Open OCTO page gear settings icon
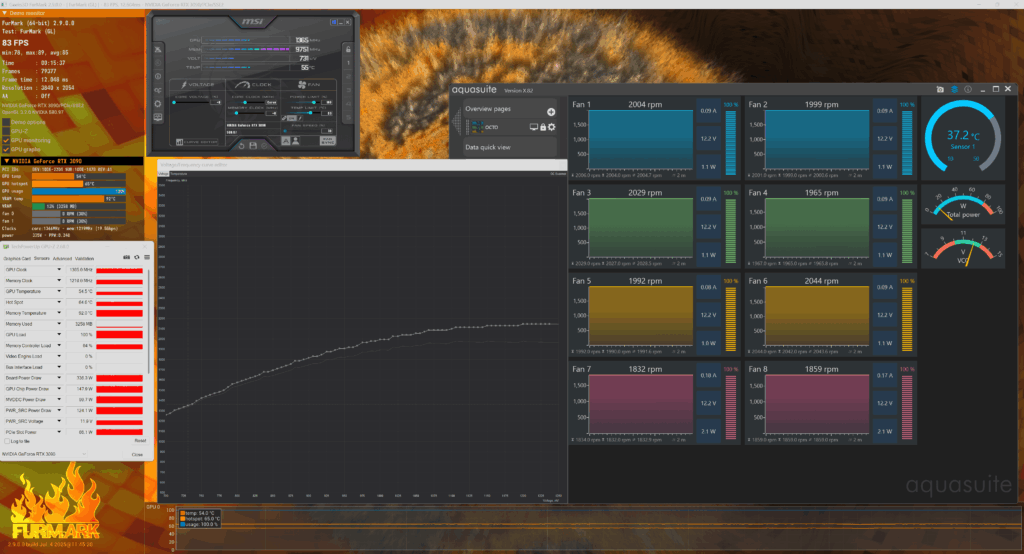This screenshot has height=554, width=1024. click(x=552, y=127)
